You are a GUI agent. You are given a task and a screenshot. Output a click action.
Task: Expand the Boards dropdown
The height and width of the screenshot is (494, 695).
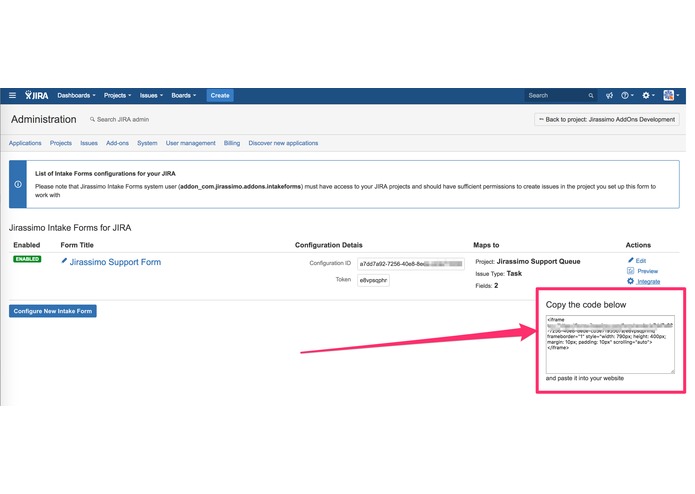coord(184,96)
